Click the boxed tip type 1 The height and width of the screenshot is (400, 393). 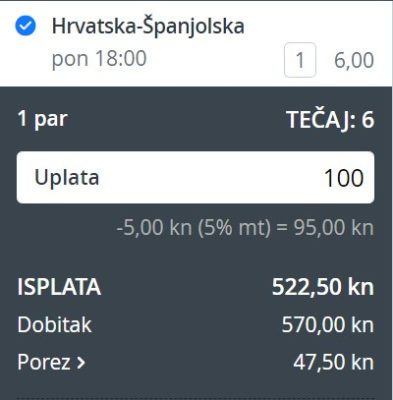pos(300,60)
